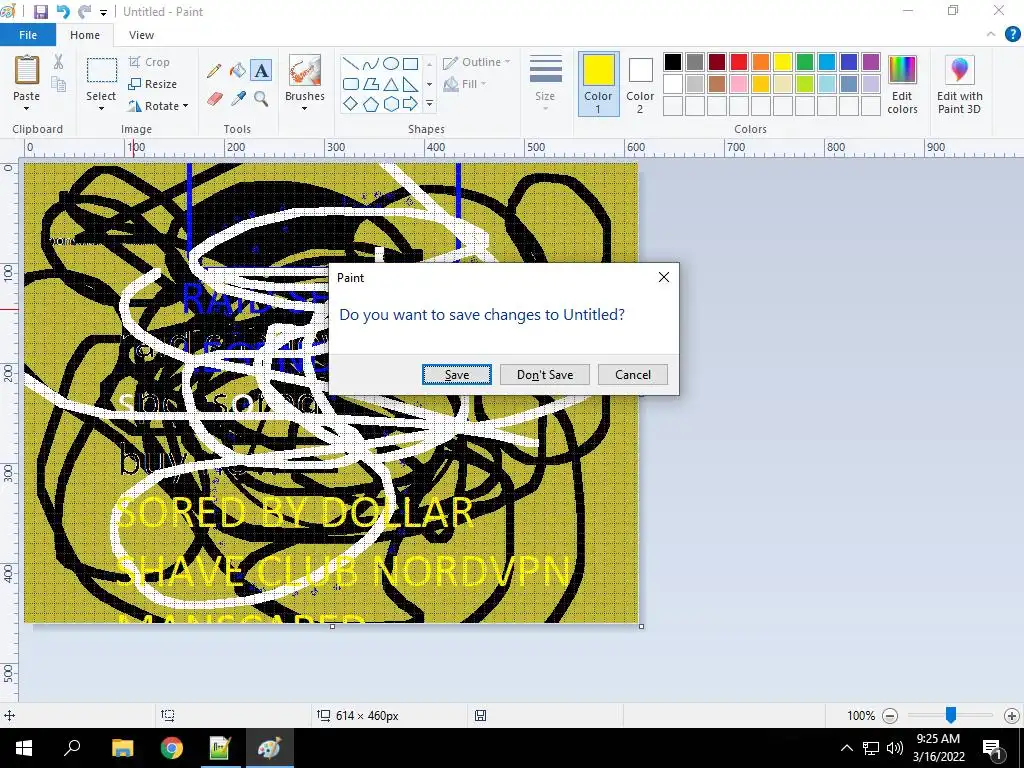Click the Resize button

[x=152, y=84]
